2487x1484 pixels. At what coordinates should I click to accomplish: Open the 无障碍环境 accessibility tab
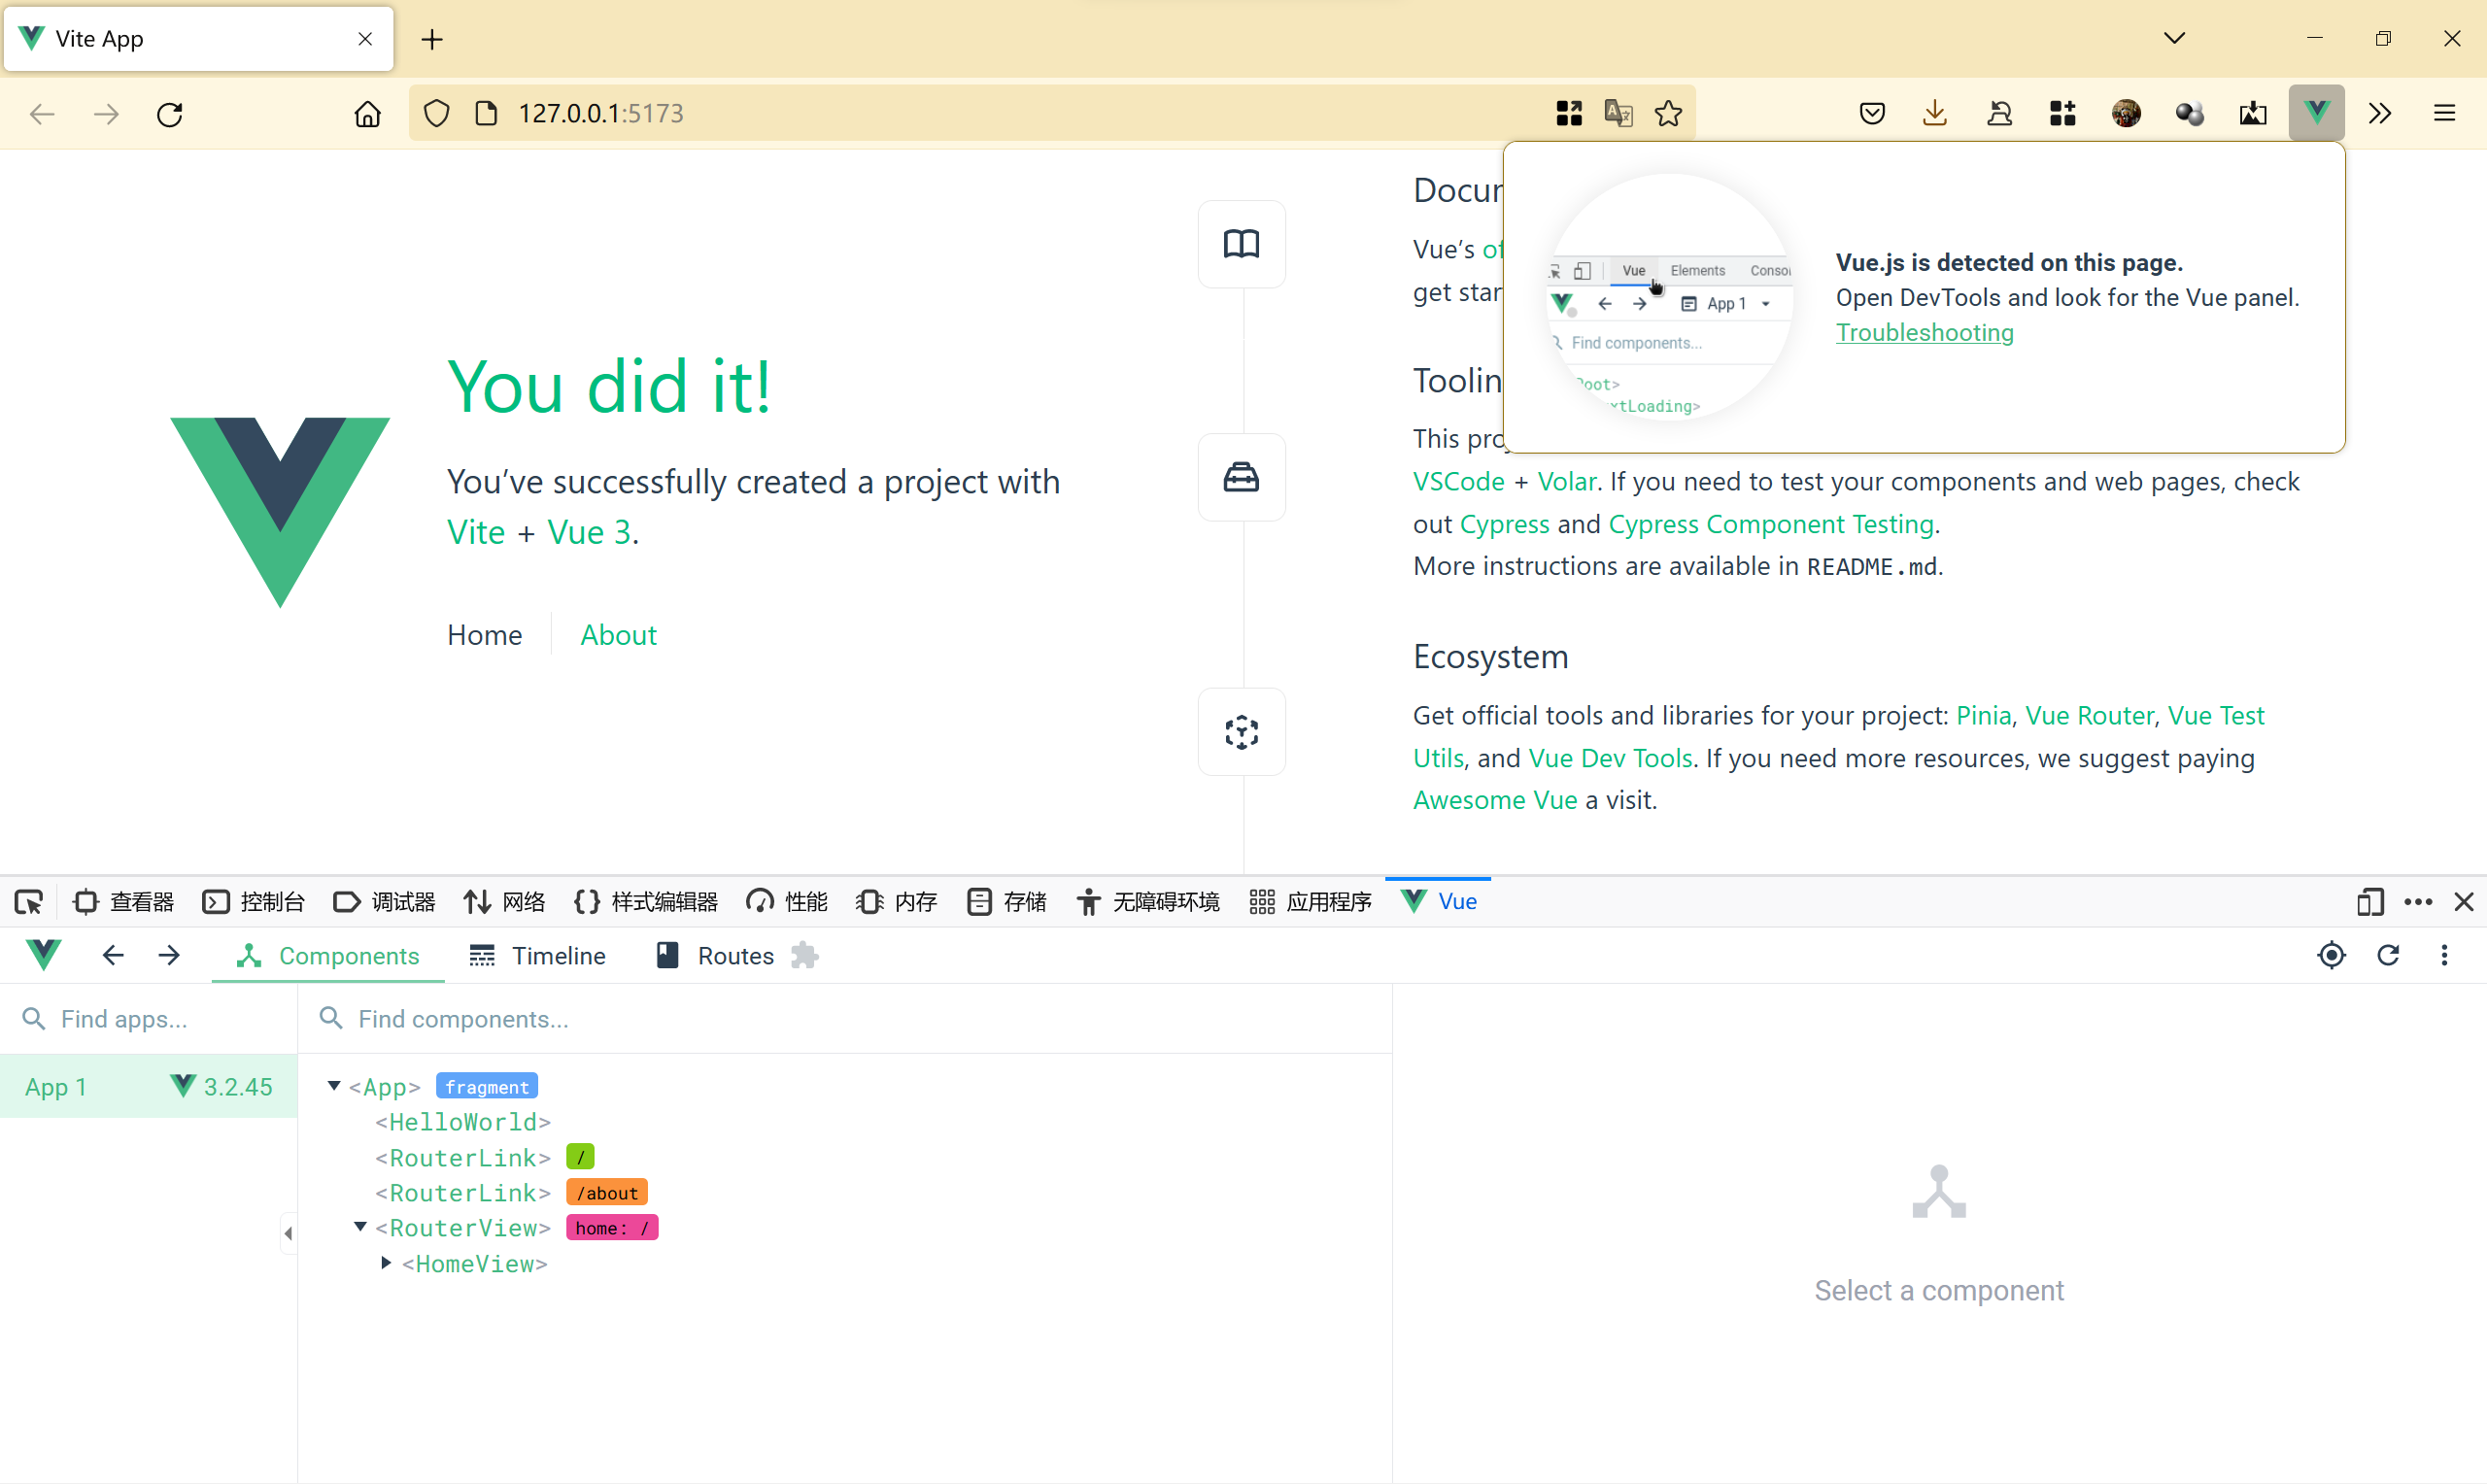(1149, 902)
